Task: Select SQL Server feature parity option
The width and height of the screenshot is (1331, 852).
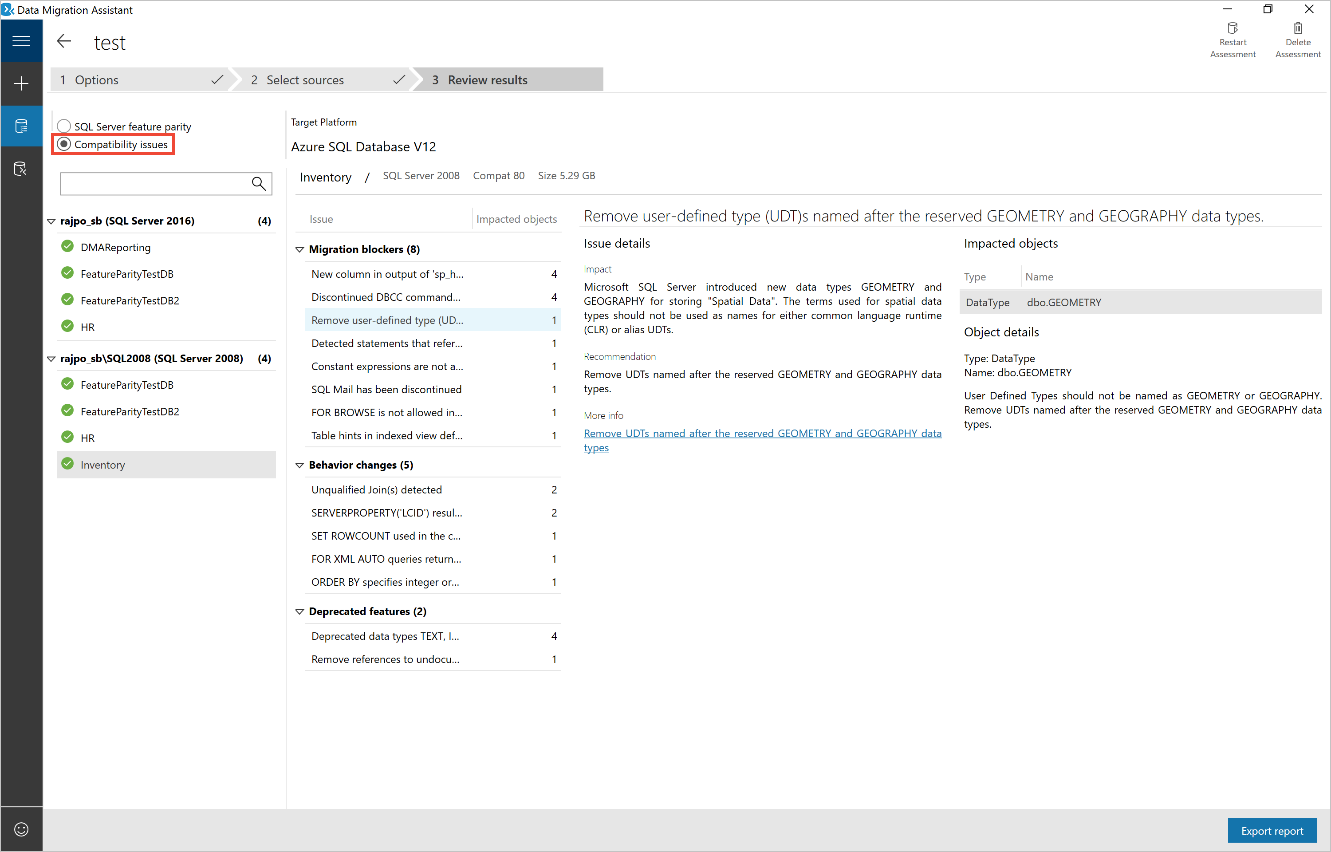Action: click(x=65, y=127)
